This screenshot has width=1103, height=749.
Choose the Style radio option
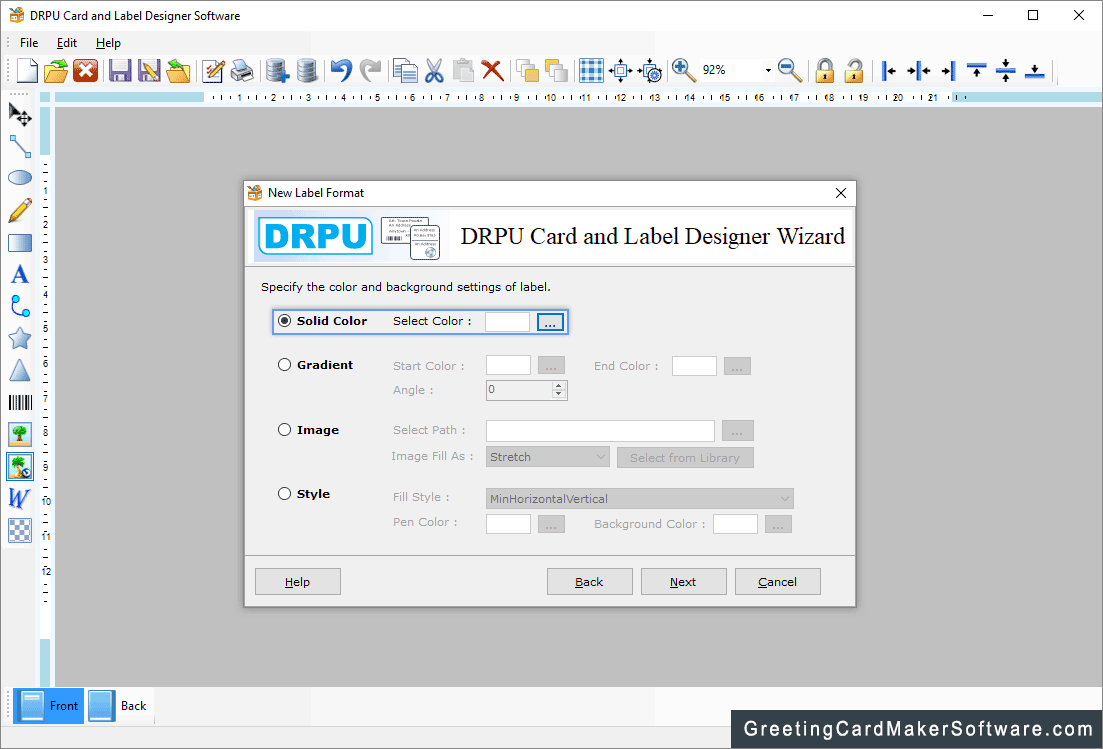click(284, 493)
